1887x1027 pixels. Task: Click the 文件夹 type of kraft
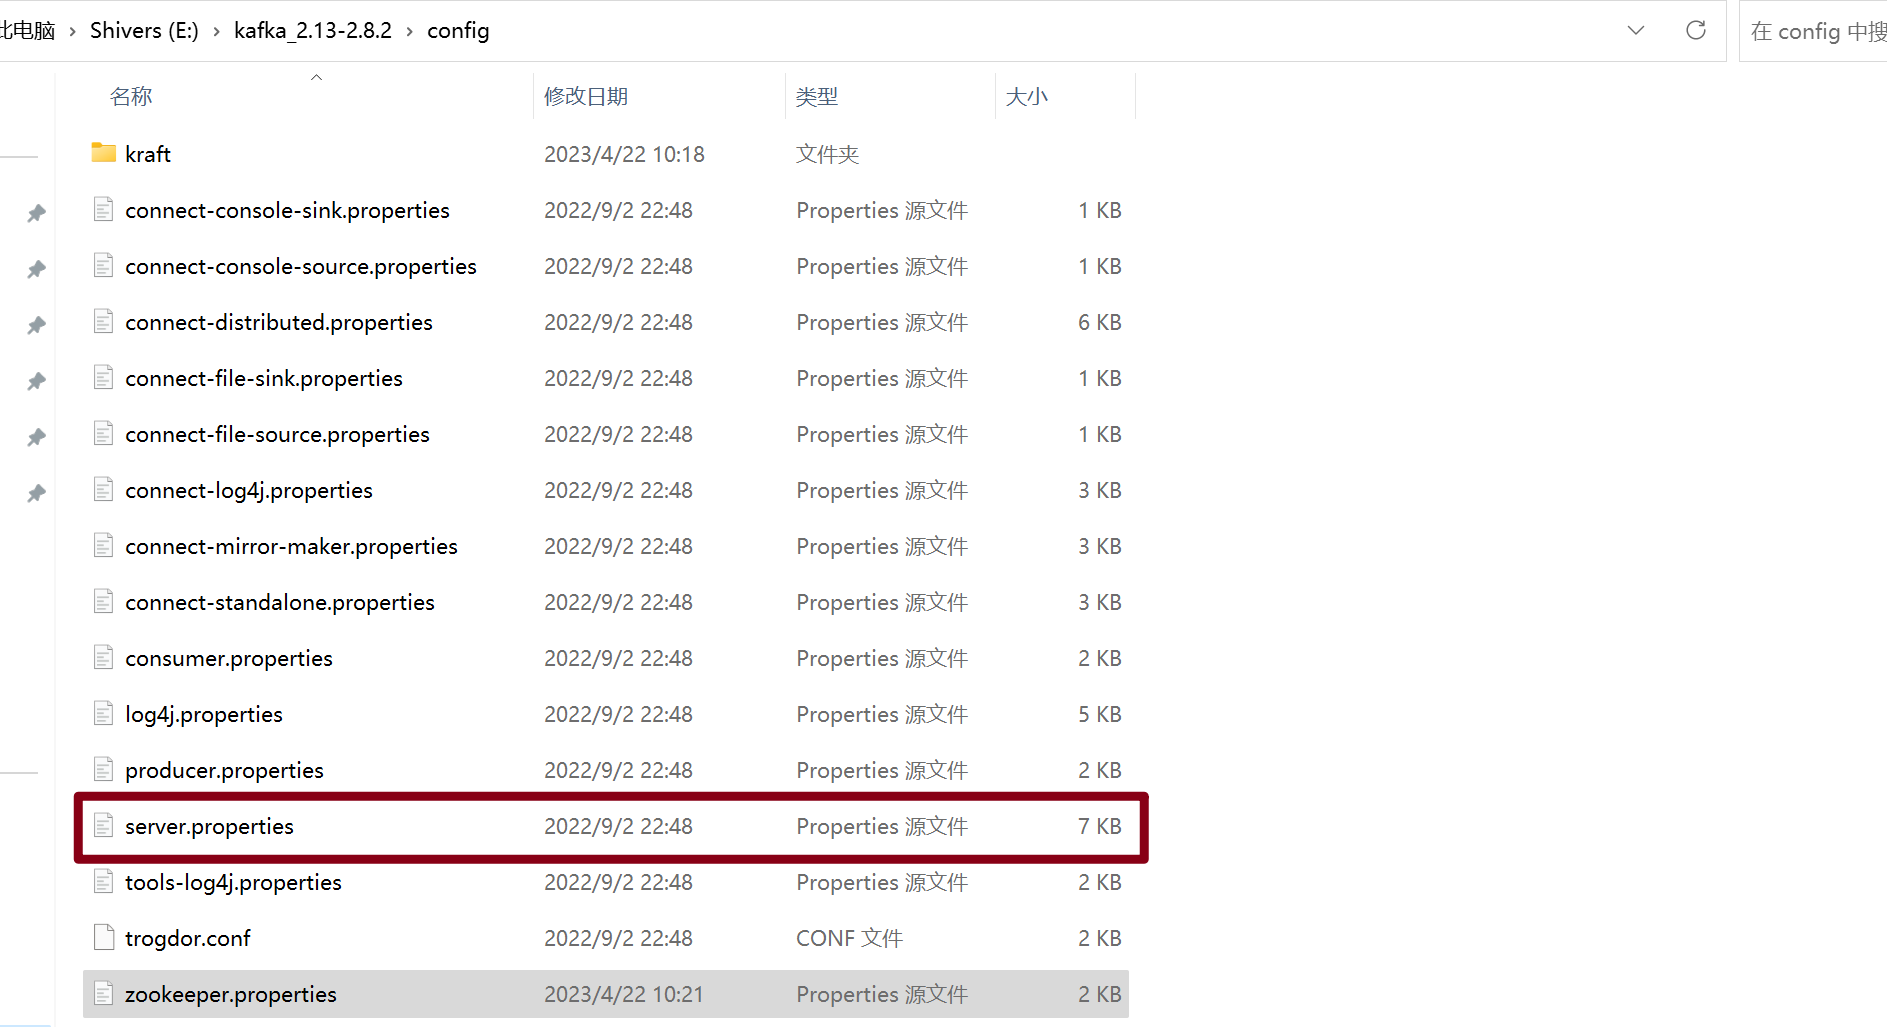tap(828, 154)
